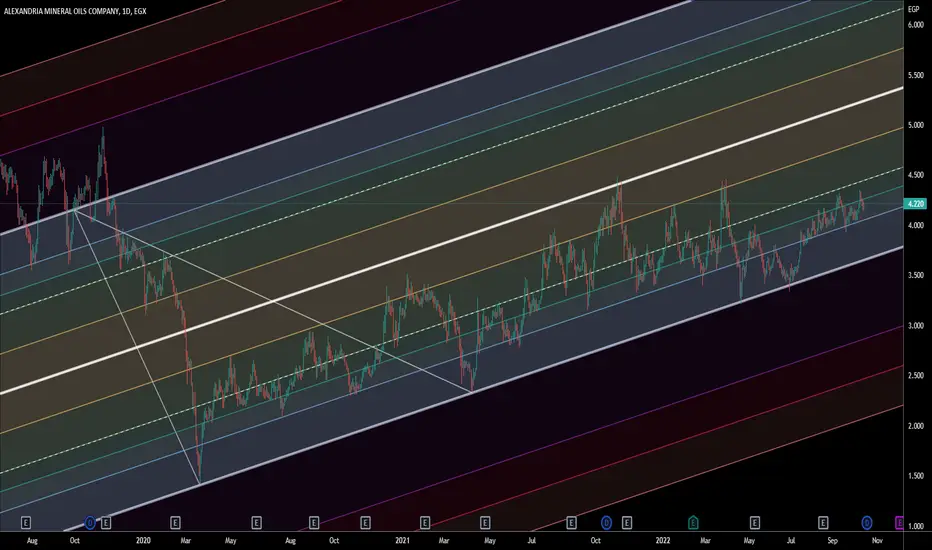Open the earnings marker between Jul and Oct 2021
This screenshot has height=550, width=932.
(x=571, y=523)
